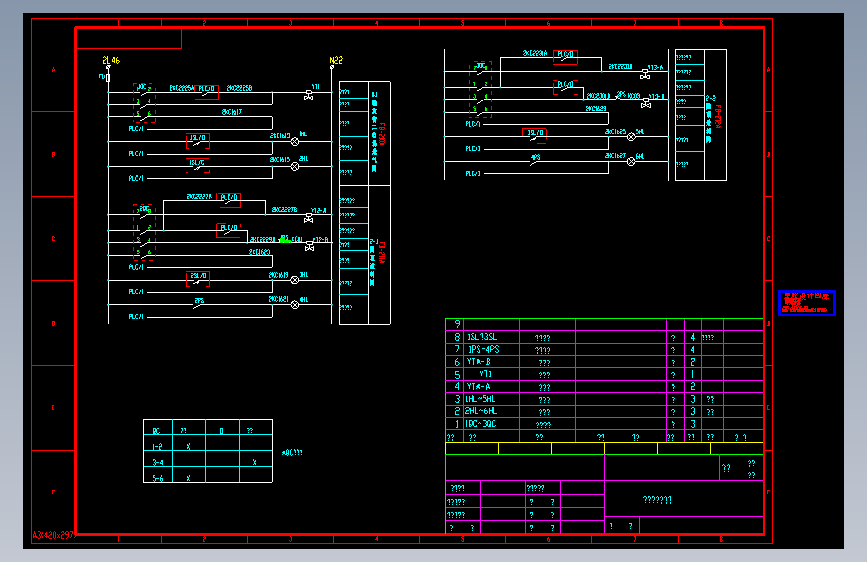The image size is (867, 562).
Task: Select the 2QC selector switch dashed box
Action: 144,232
